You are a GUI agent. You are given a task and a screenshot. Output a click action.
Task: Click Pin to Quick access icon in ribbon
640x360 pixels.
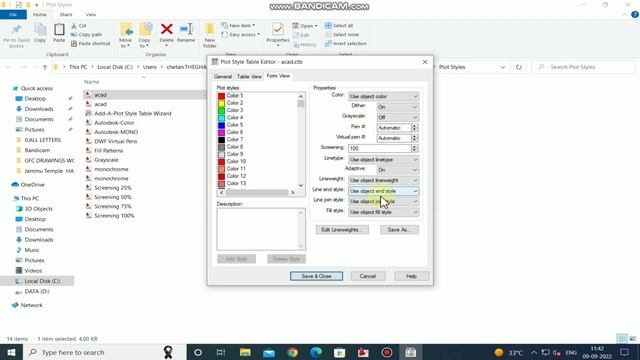pyautogui.click(x=16, y=30)
